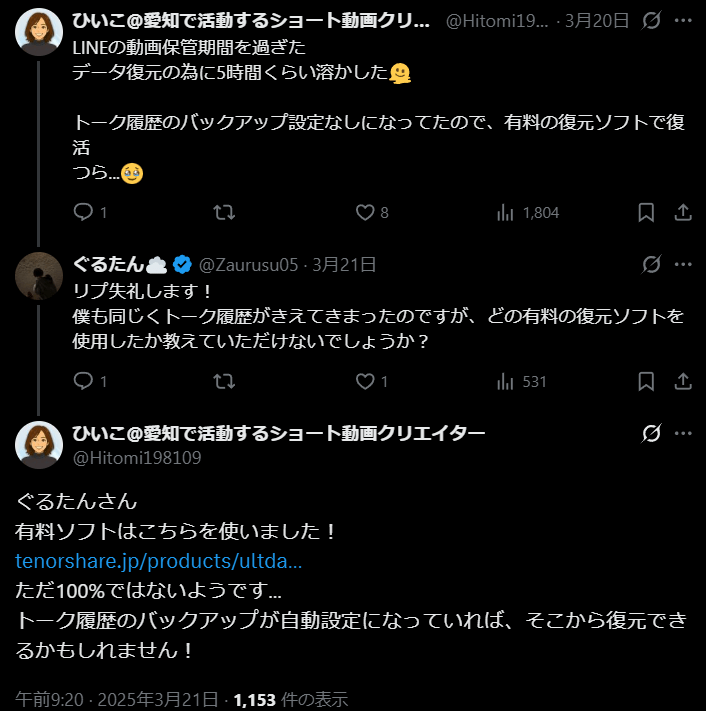
Task: Share the first tweet
Action: click(684, 212)
